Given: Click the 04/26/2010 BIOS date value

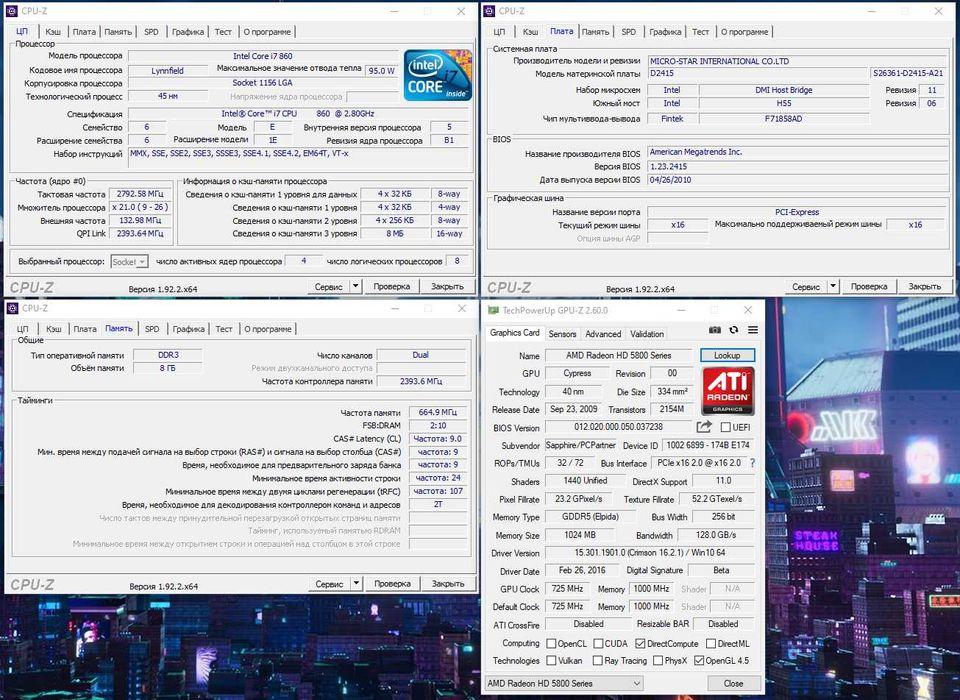Looking at the screenshot, I should (797, 180).
